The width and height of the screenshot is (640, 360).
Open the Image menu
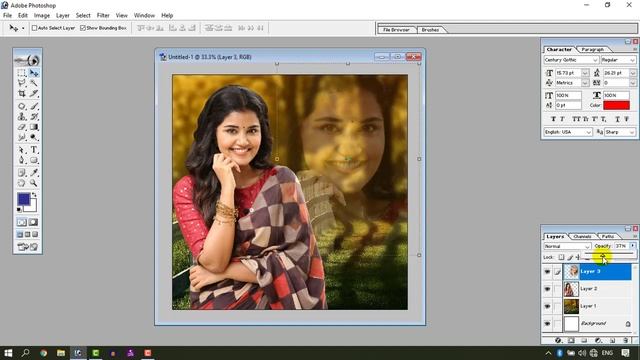pos(42,16)
